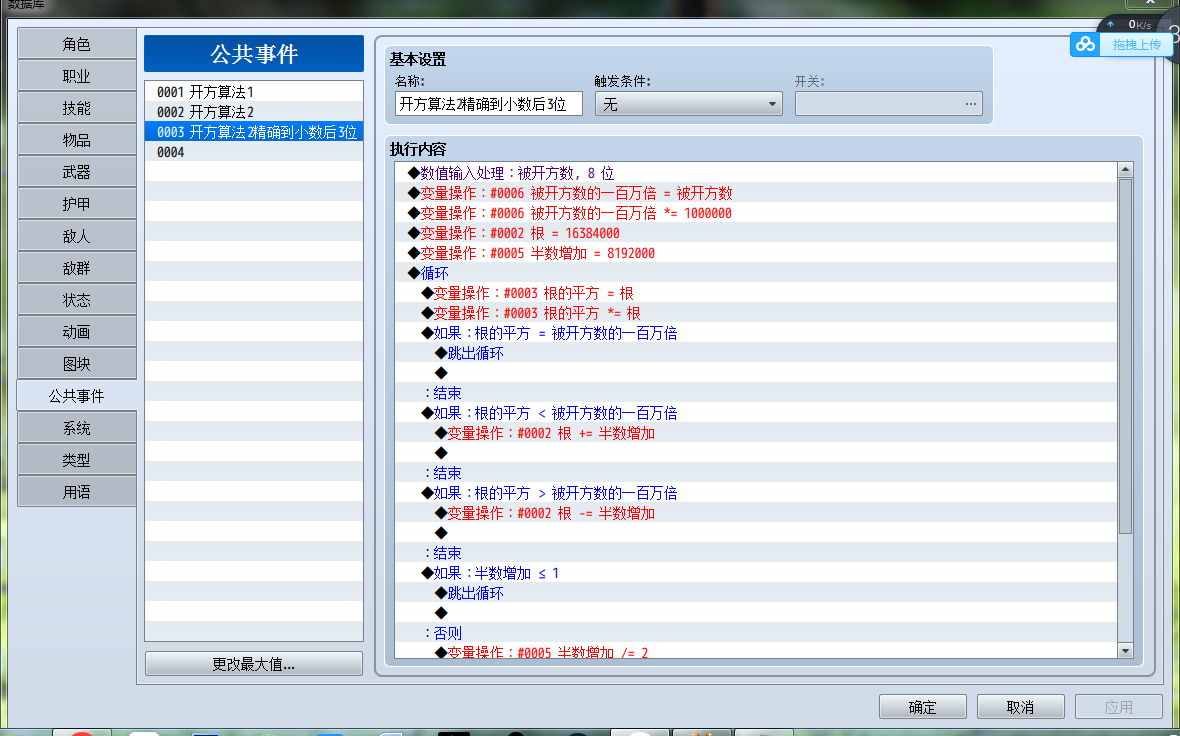Select the 技能 tab
The width and height of the screenshot is (1180, 736).
click(77, 108)
